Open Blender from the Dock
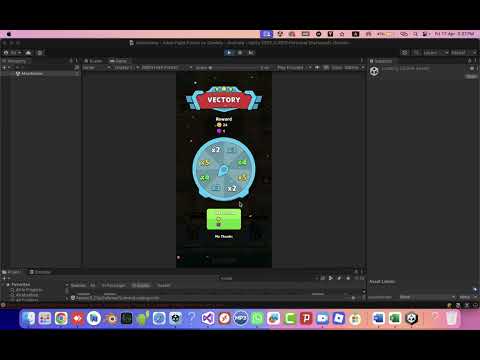 point(110,318)
